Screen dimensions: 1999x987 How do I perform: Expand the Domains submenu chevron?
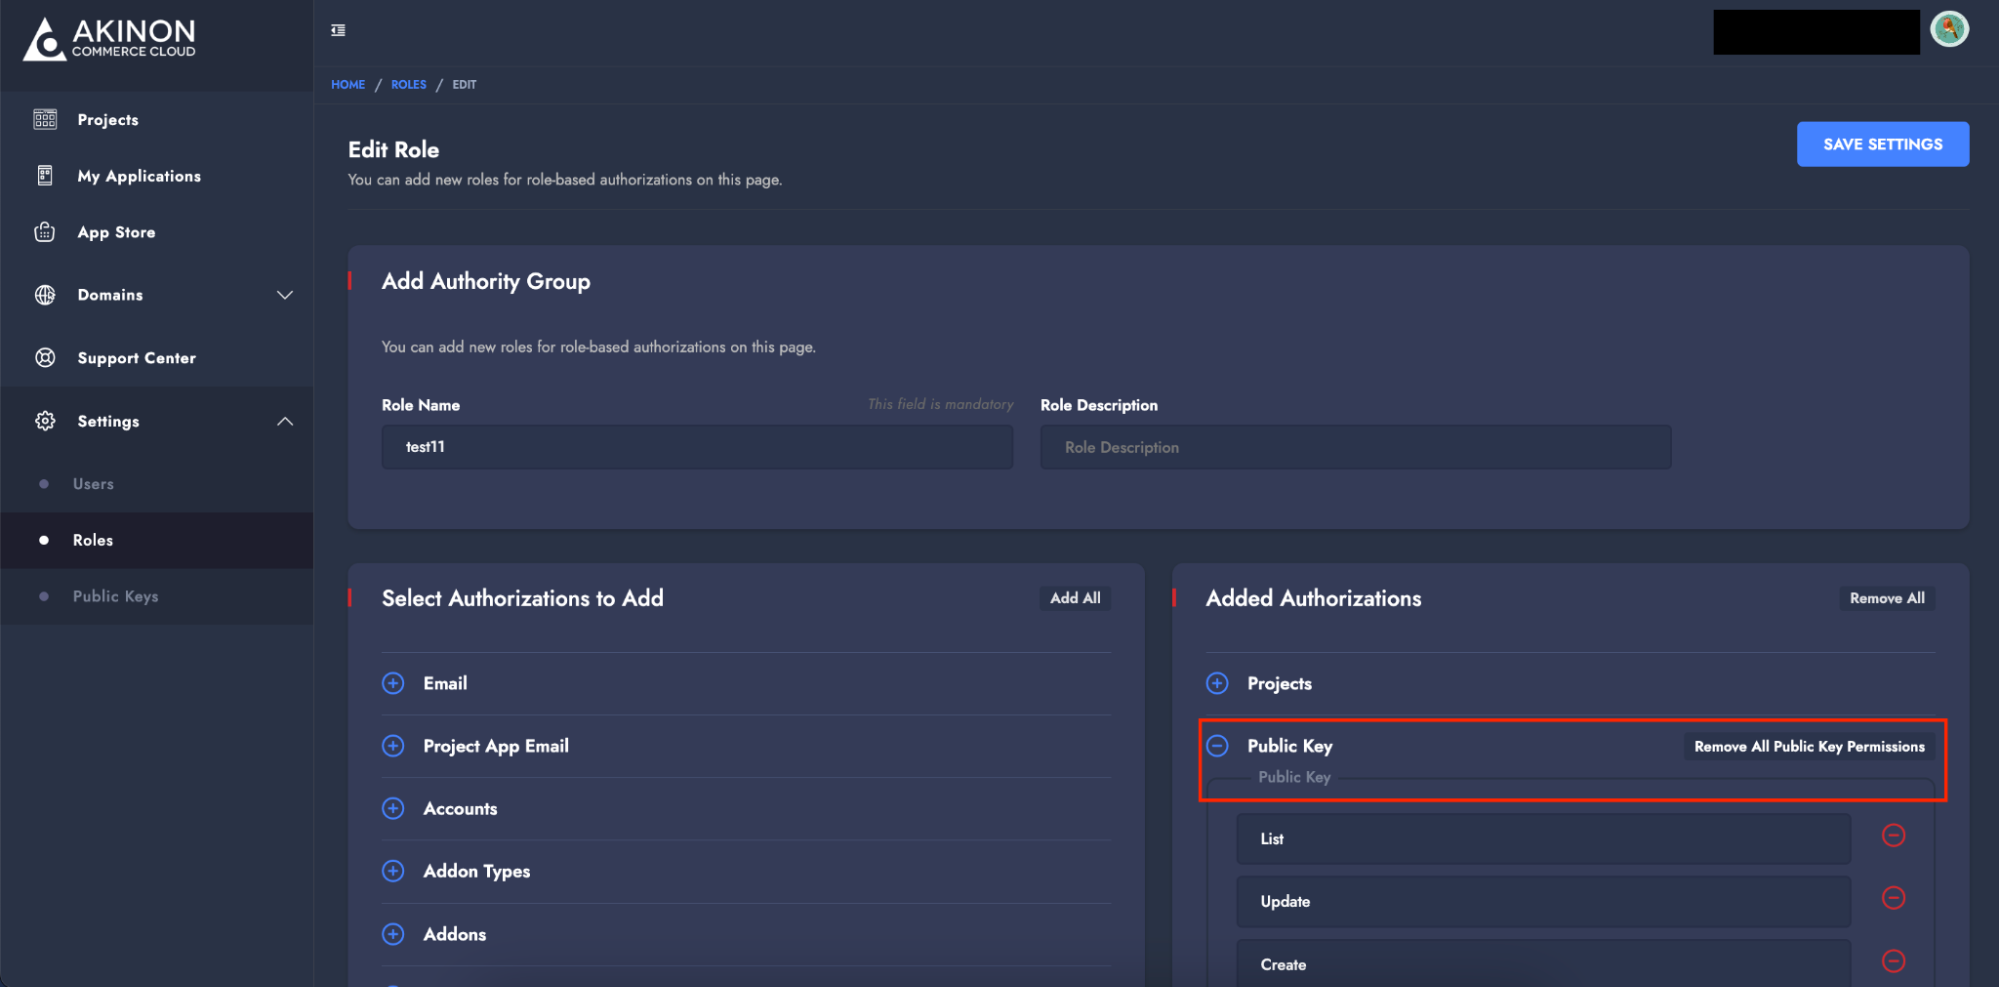click(x=285, y=295)
